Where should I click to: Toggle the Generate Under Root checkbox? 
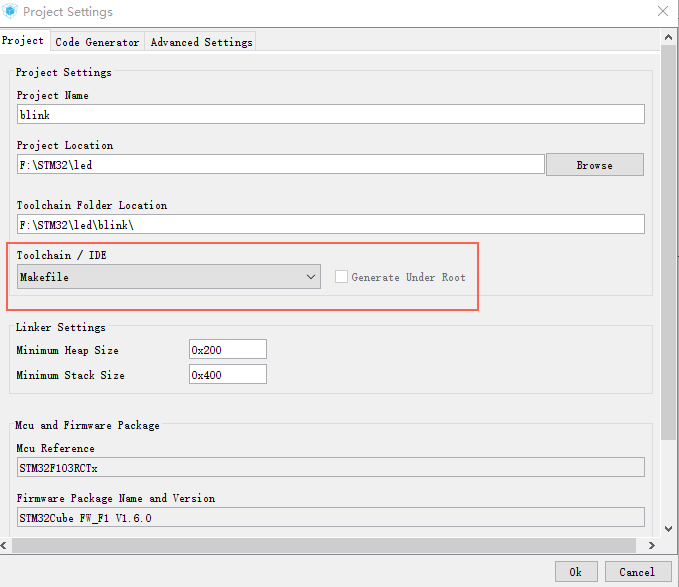pyautogui.click(x=341, y=277)
